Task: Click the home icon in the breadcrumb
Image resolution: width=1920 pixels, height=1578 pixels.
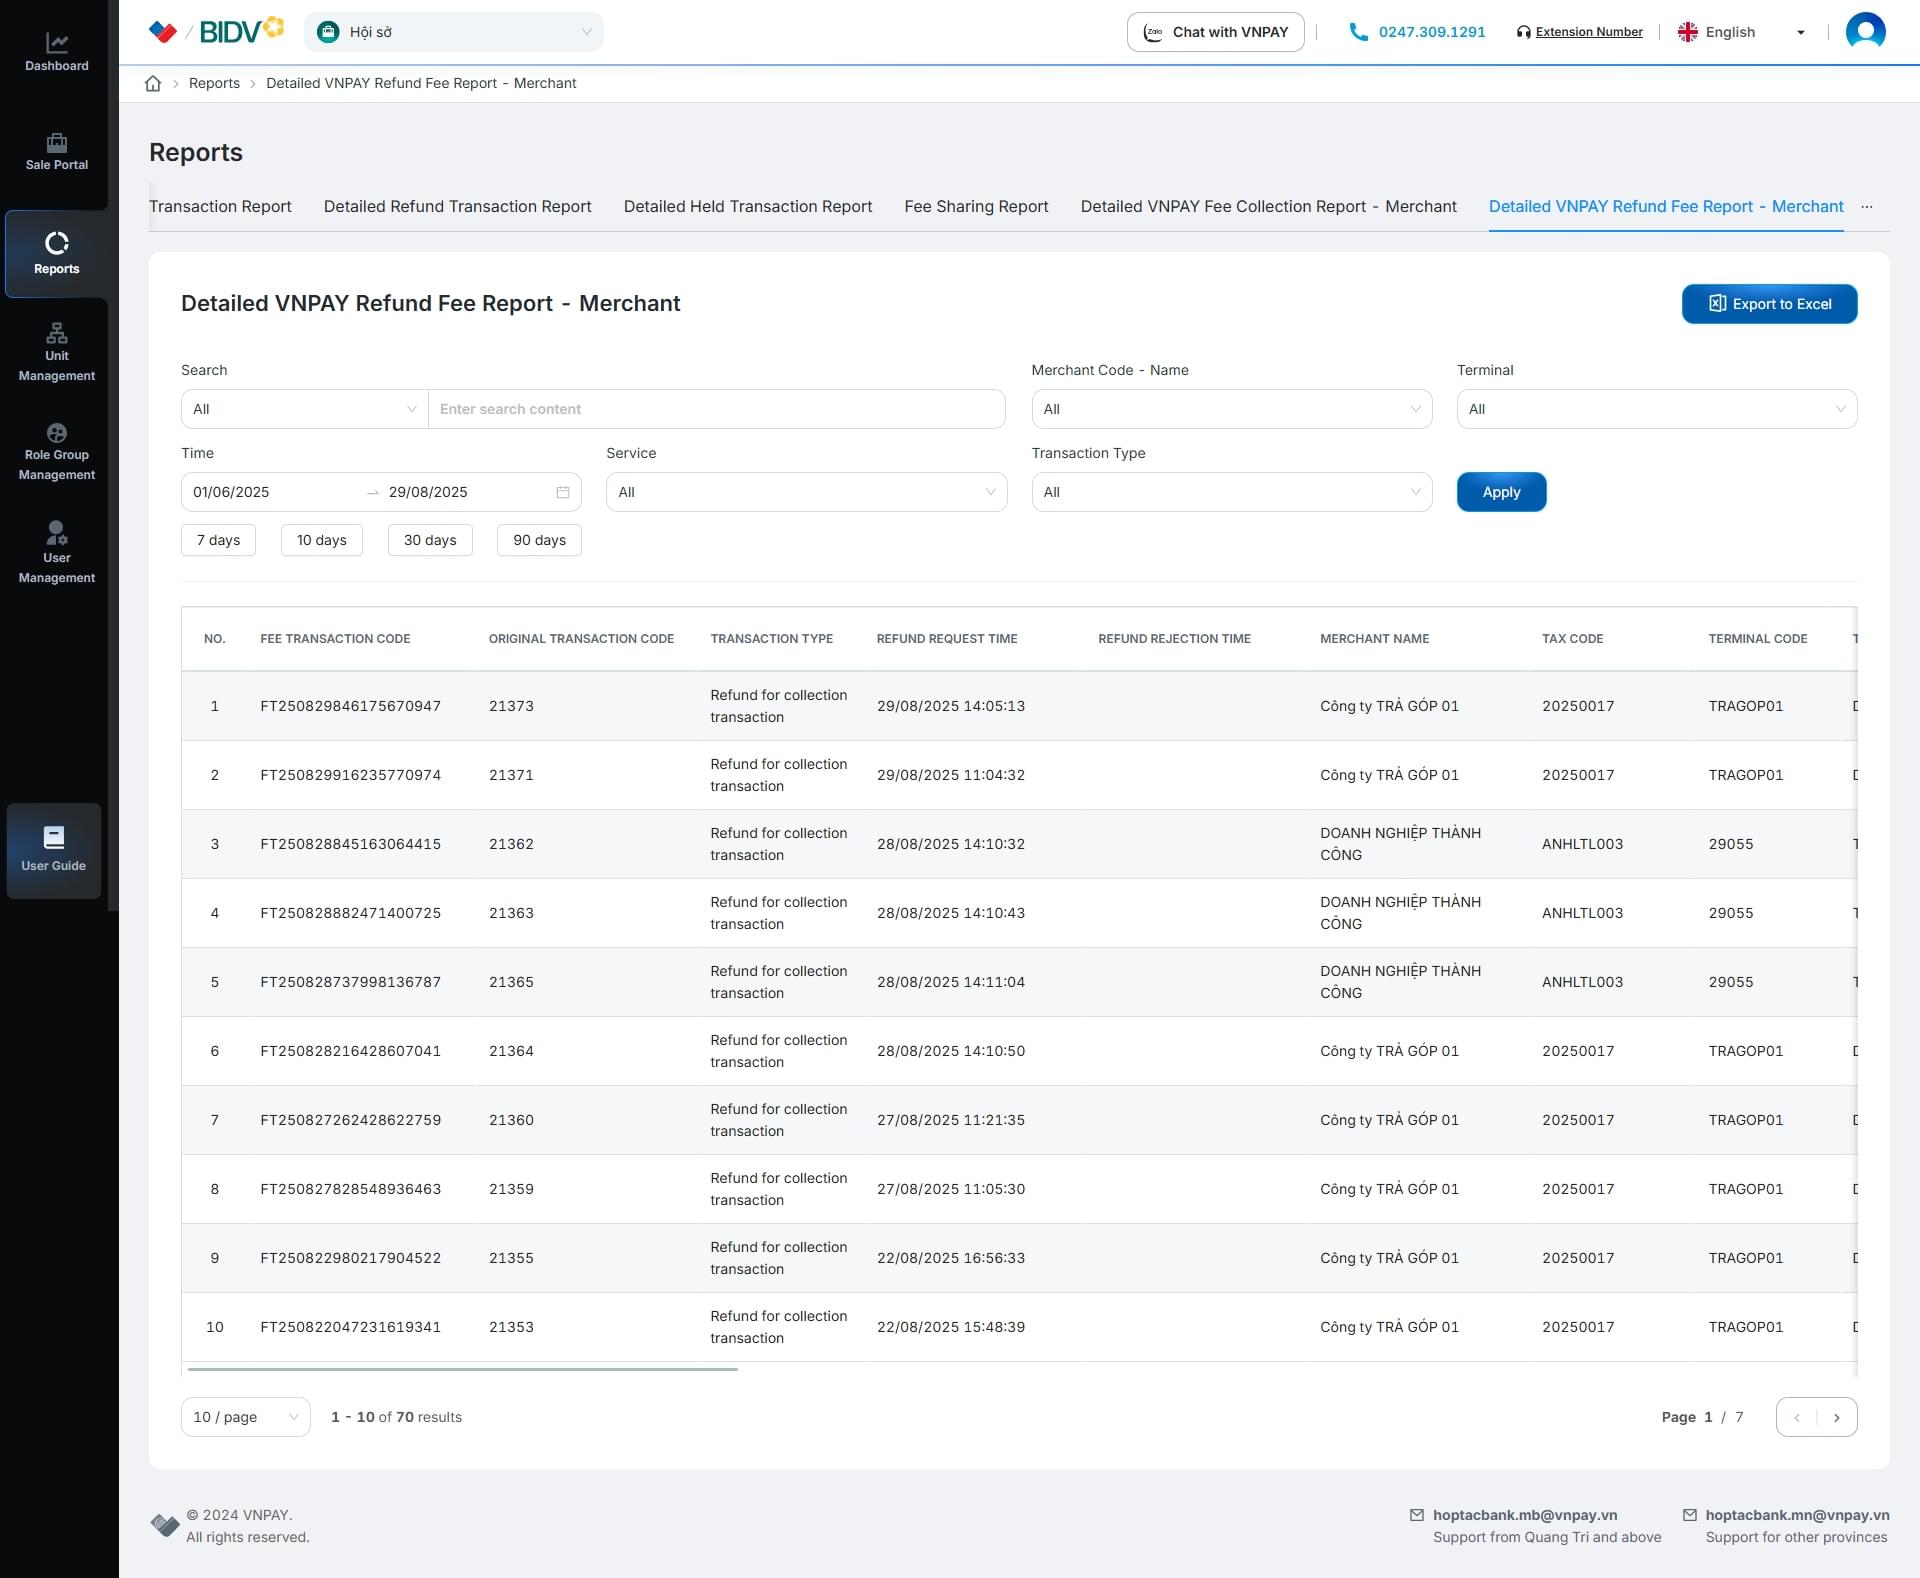Action: click(153, 83)
